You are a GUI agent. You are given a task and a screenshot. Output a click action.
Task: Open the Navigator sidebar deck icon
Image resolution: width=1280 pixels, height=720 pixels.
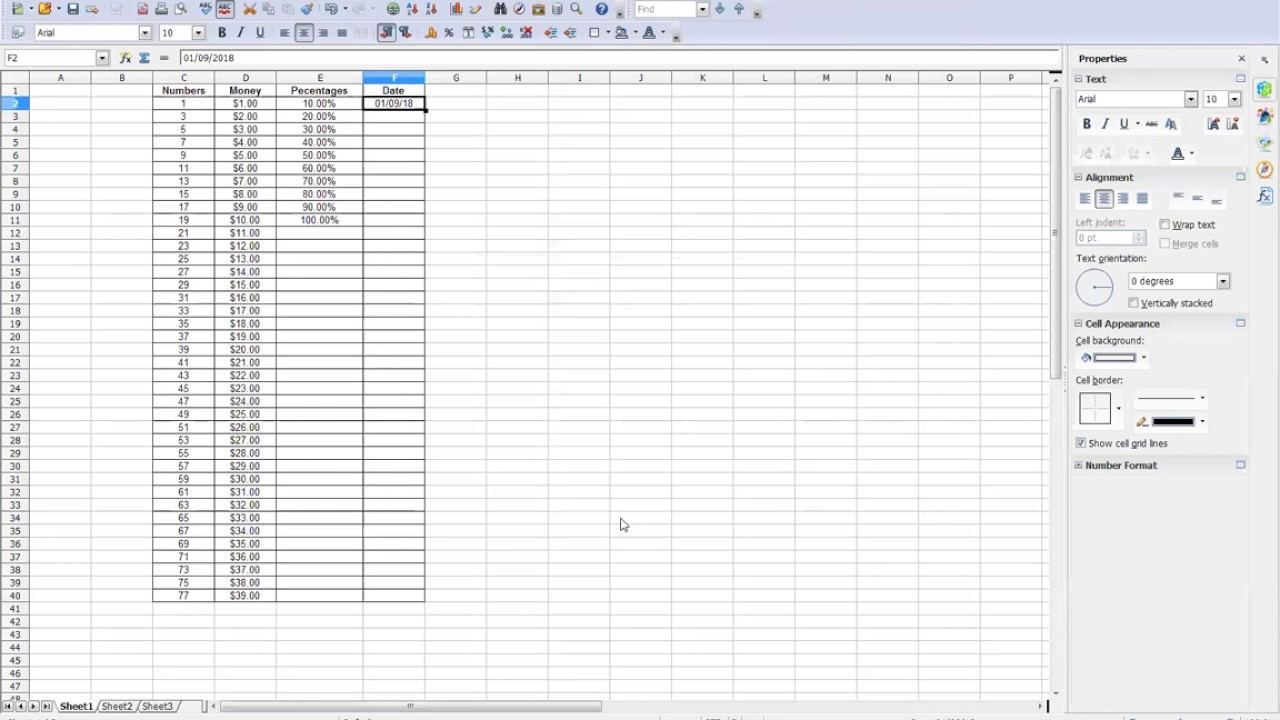click(x=1265, y=169)
